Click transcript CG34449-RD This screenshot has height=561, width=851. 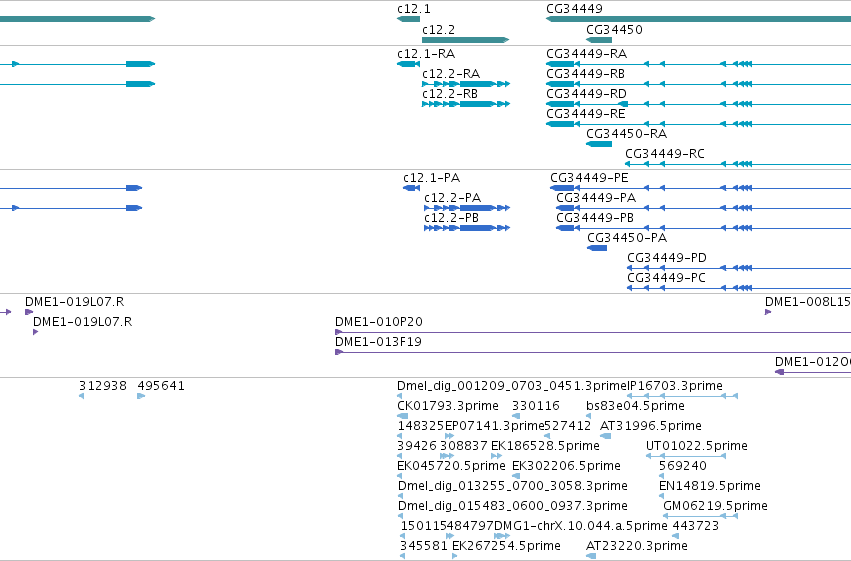click(x=586, y=94)
